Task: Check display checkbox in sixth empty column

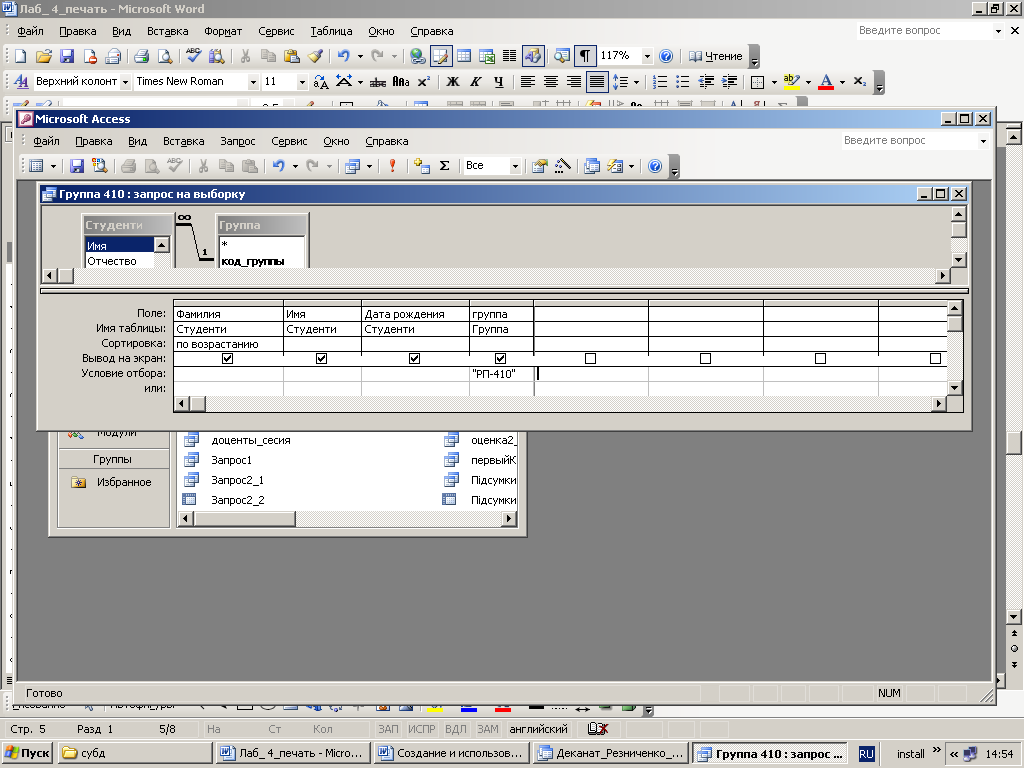Action: (705, 359)
